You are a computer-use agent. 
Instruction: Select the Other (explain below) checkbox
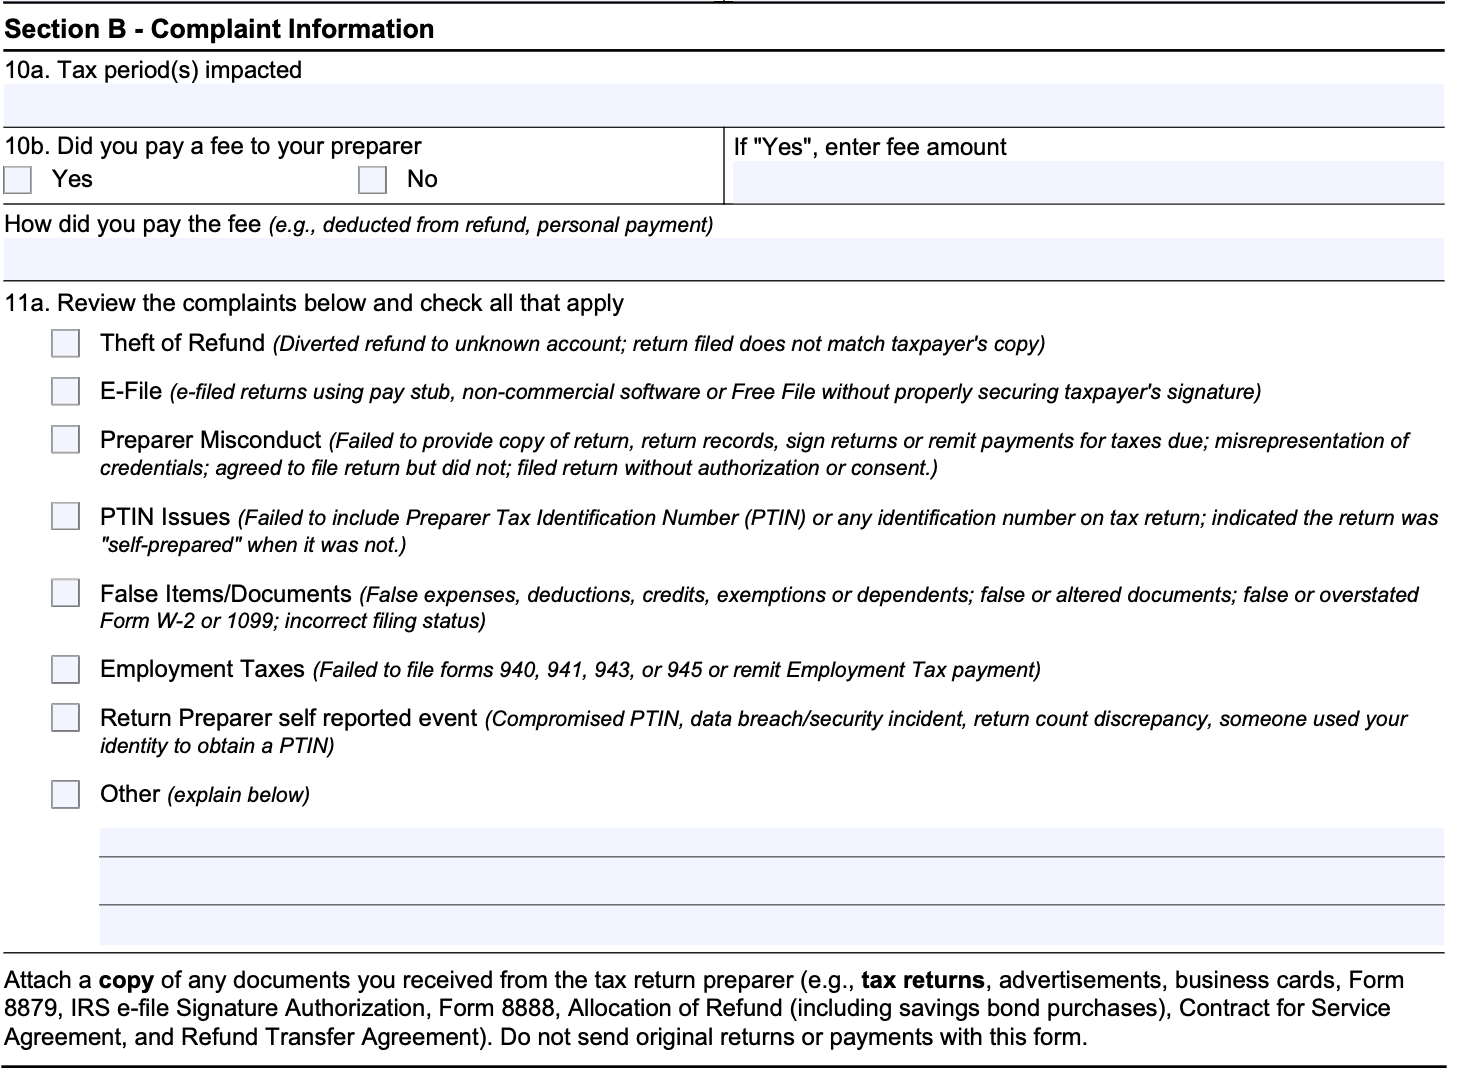(x=66, y=795)
